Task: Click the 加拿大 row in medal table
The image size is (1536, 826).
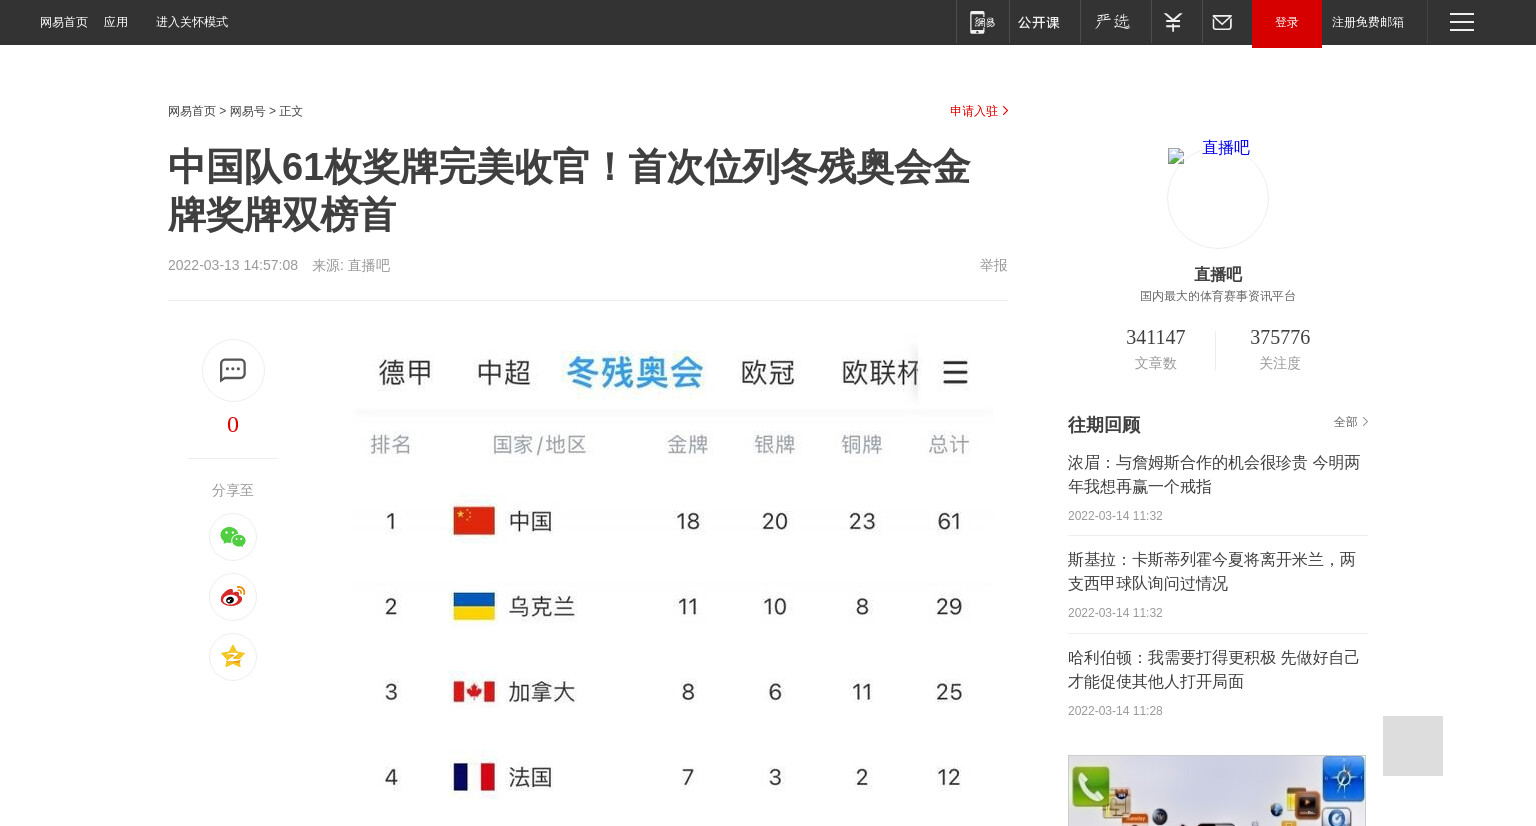Action: (672, 692)
